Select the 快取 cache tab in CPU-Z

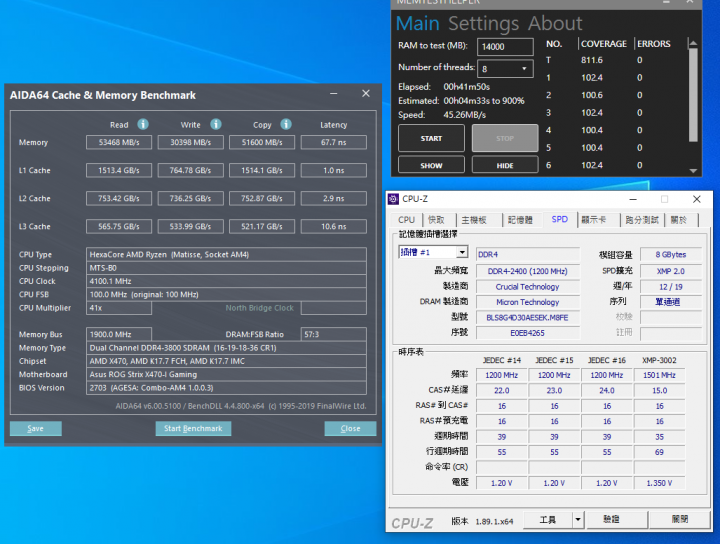[x=436, y=220]
